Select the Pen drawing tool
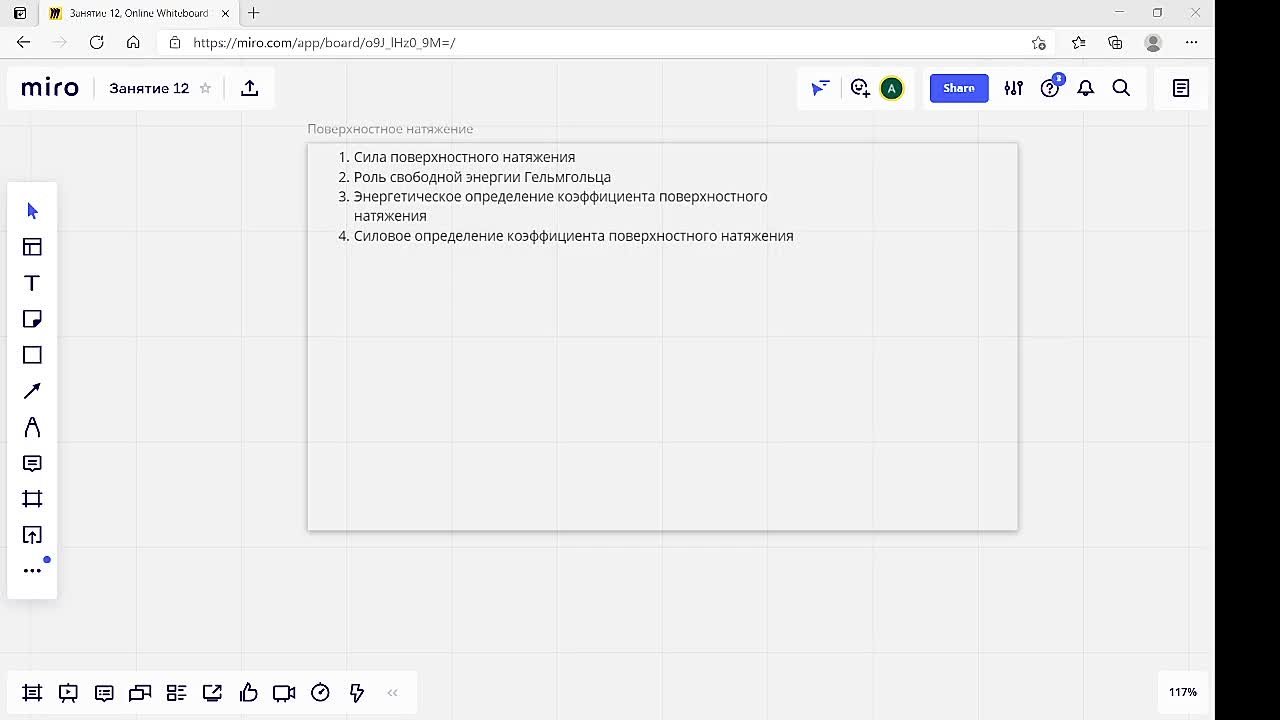 [x=32, y=427]
